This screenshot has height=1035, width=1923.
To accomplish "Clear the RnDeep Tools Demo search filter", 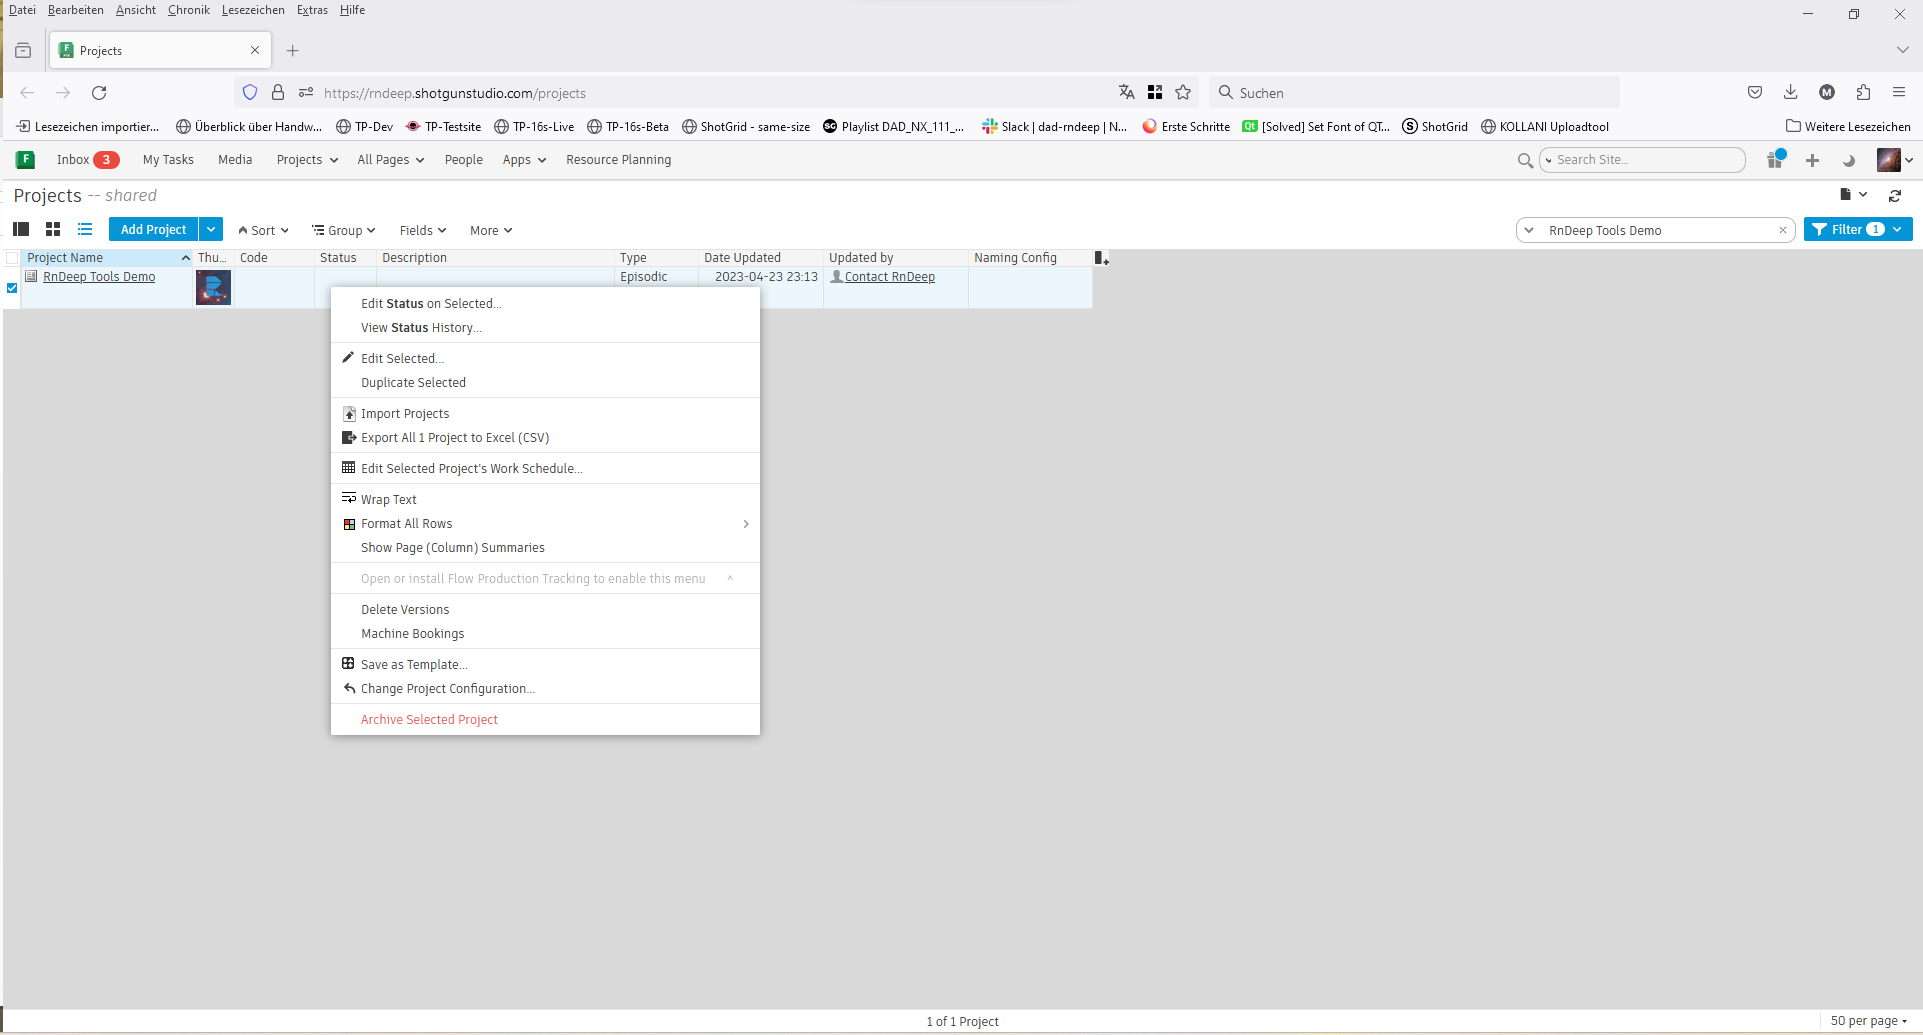I will [x=1782, y=230].
